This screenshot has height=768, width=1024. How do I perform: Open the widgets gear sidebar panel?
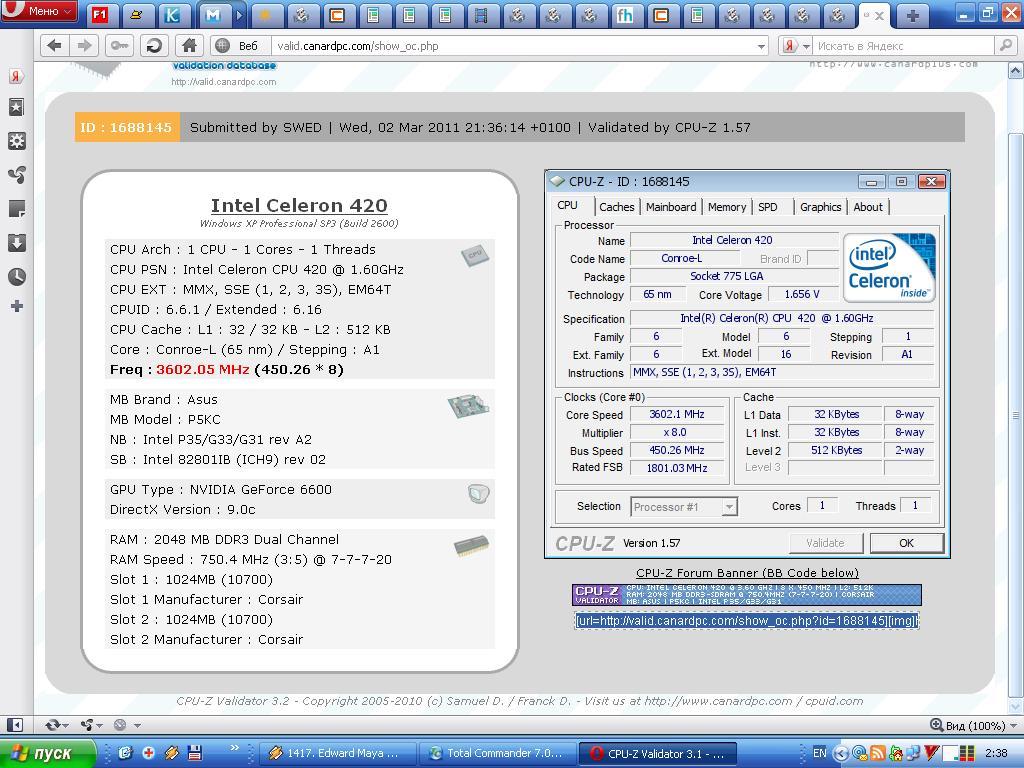(x=16, y=141)
